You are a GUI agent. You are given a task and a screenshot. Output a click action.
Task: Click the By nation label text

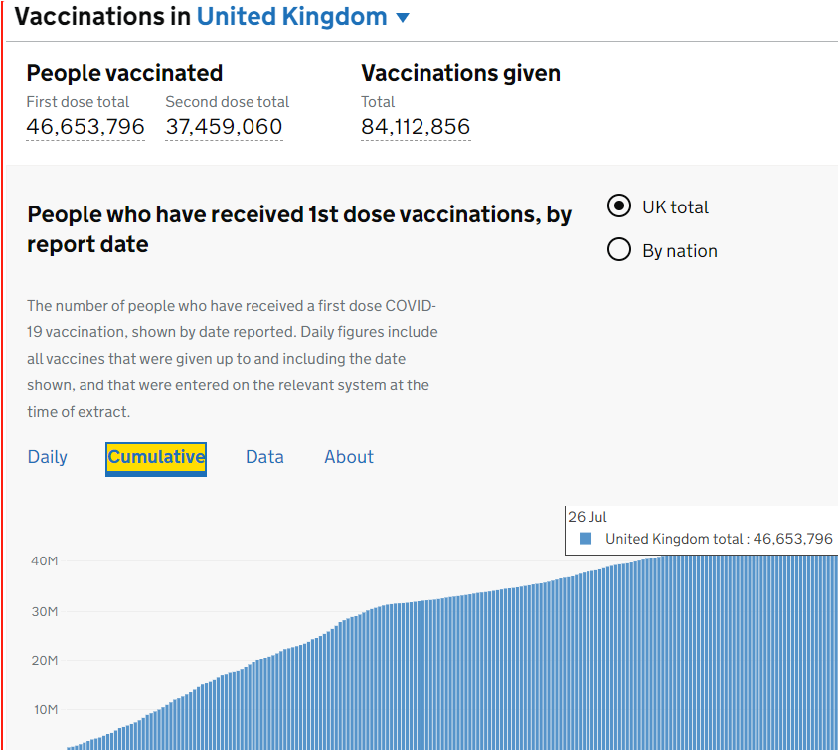[x=680, y=251]
